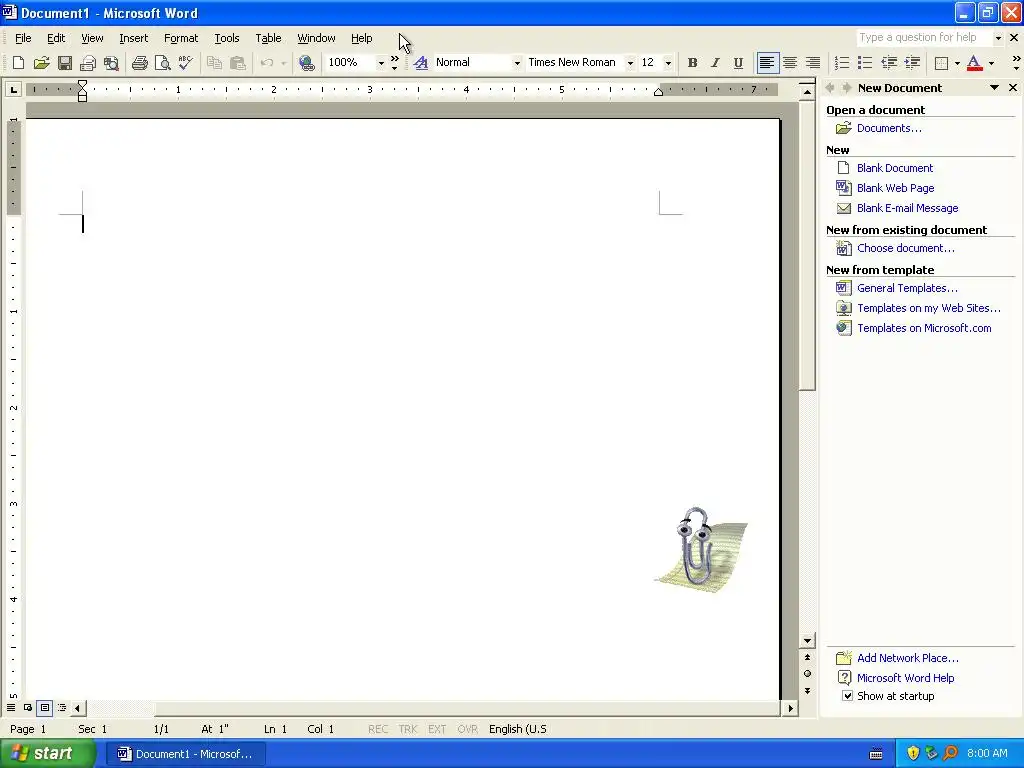
Task: Open the Microsoft Word Help link
Action: click(905, 678)
